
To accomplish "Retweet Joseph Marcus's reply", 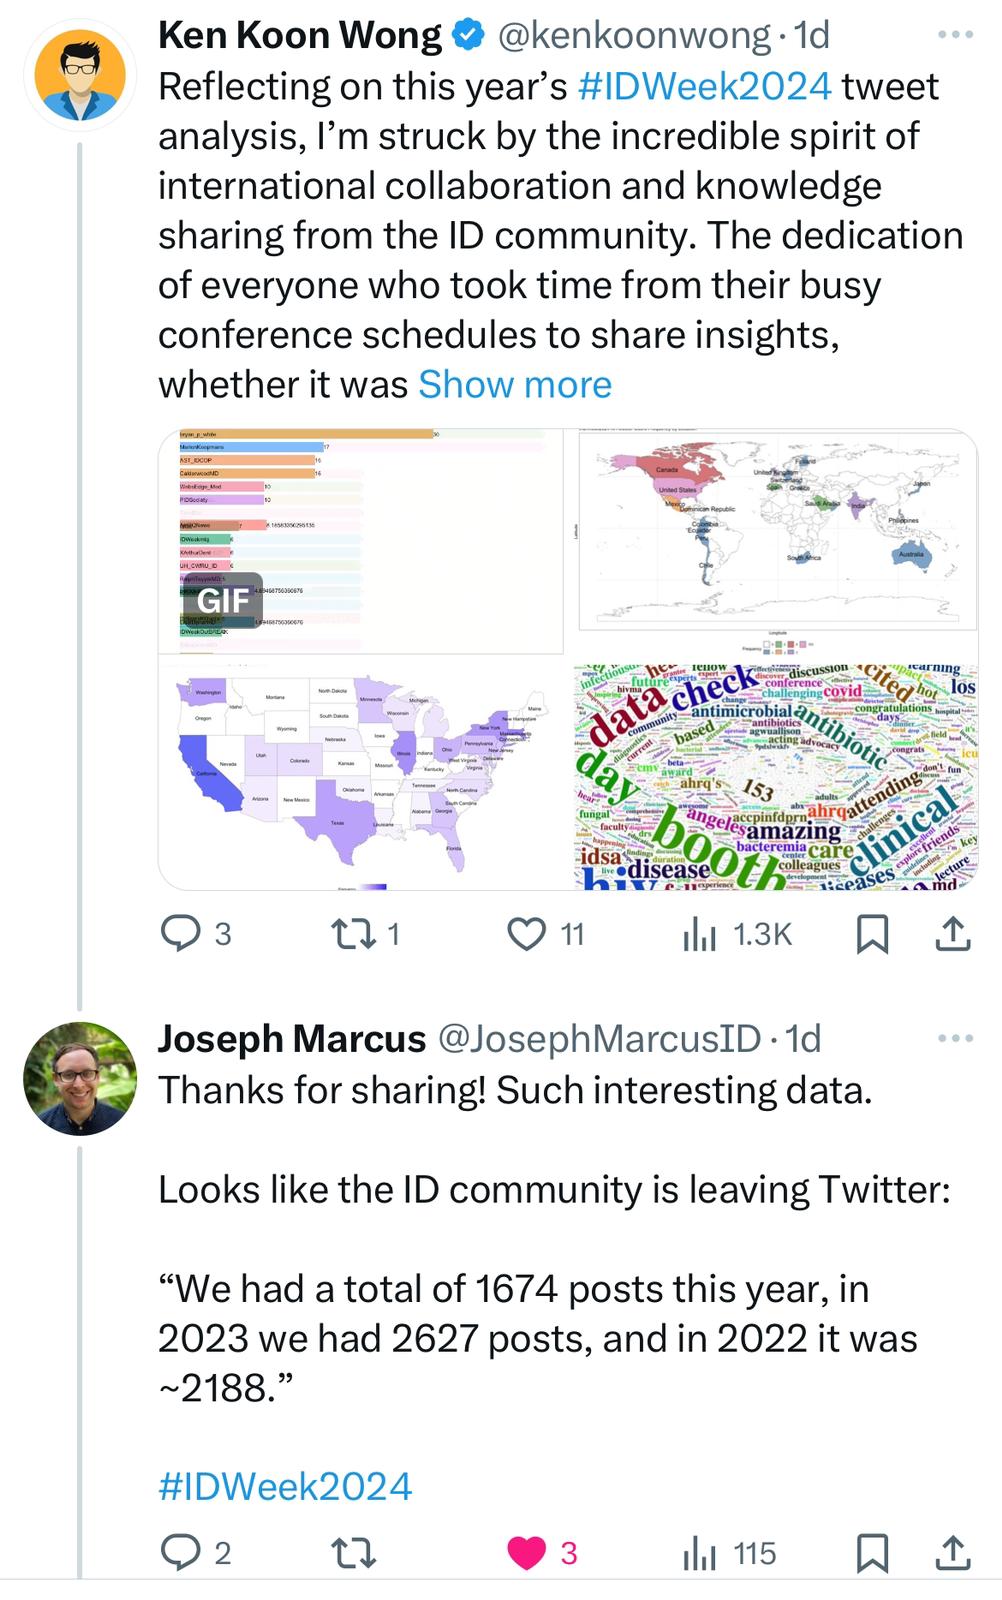I will click(x=354, y=1553).
